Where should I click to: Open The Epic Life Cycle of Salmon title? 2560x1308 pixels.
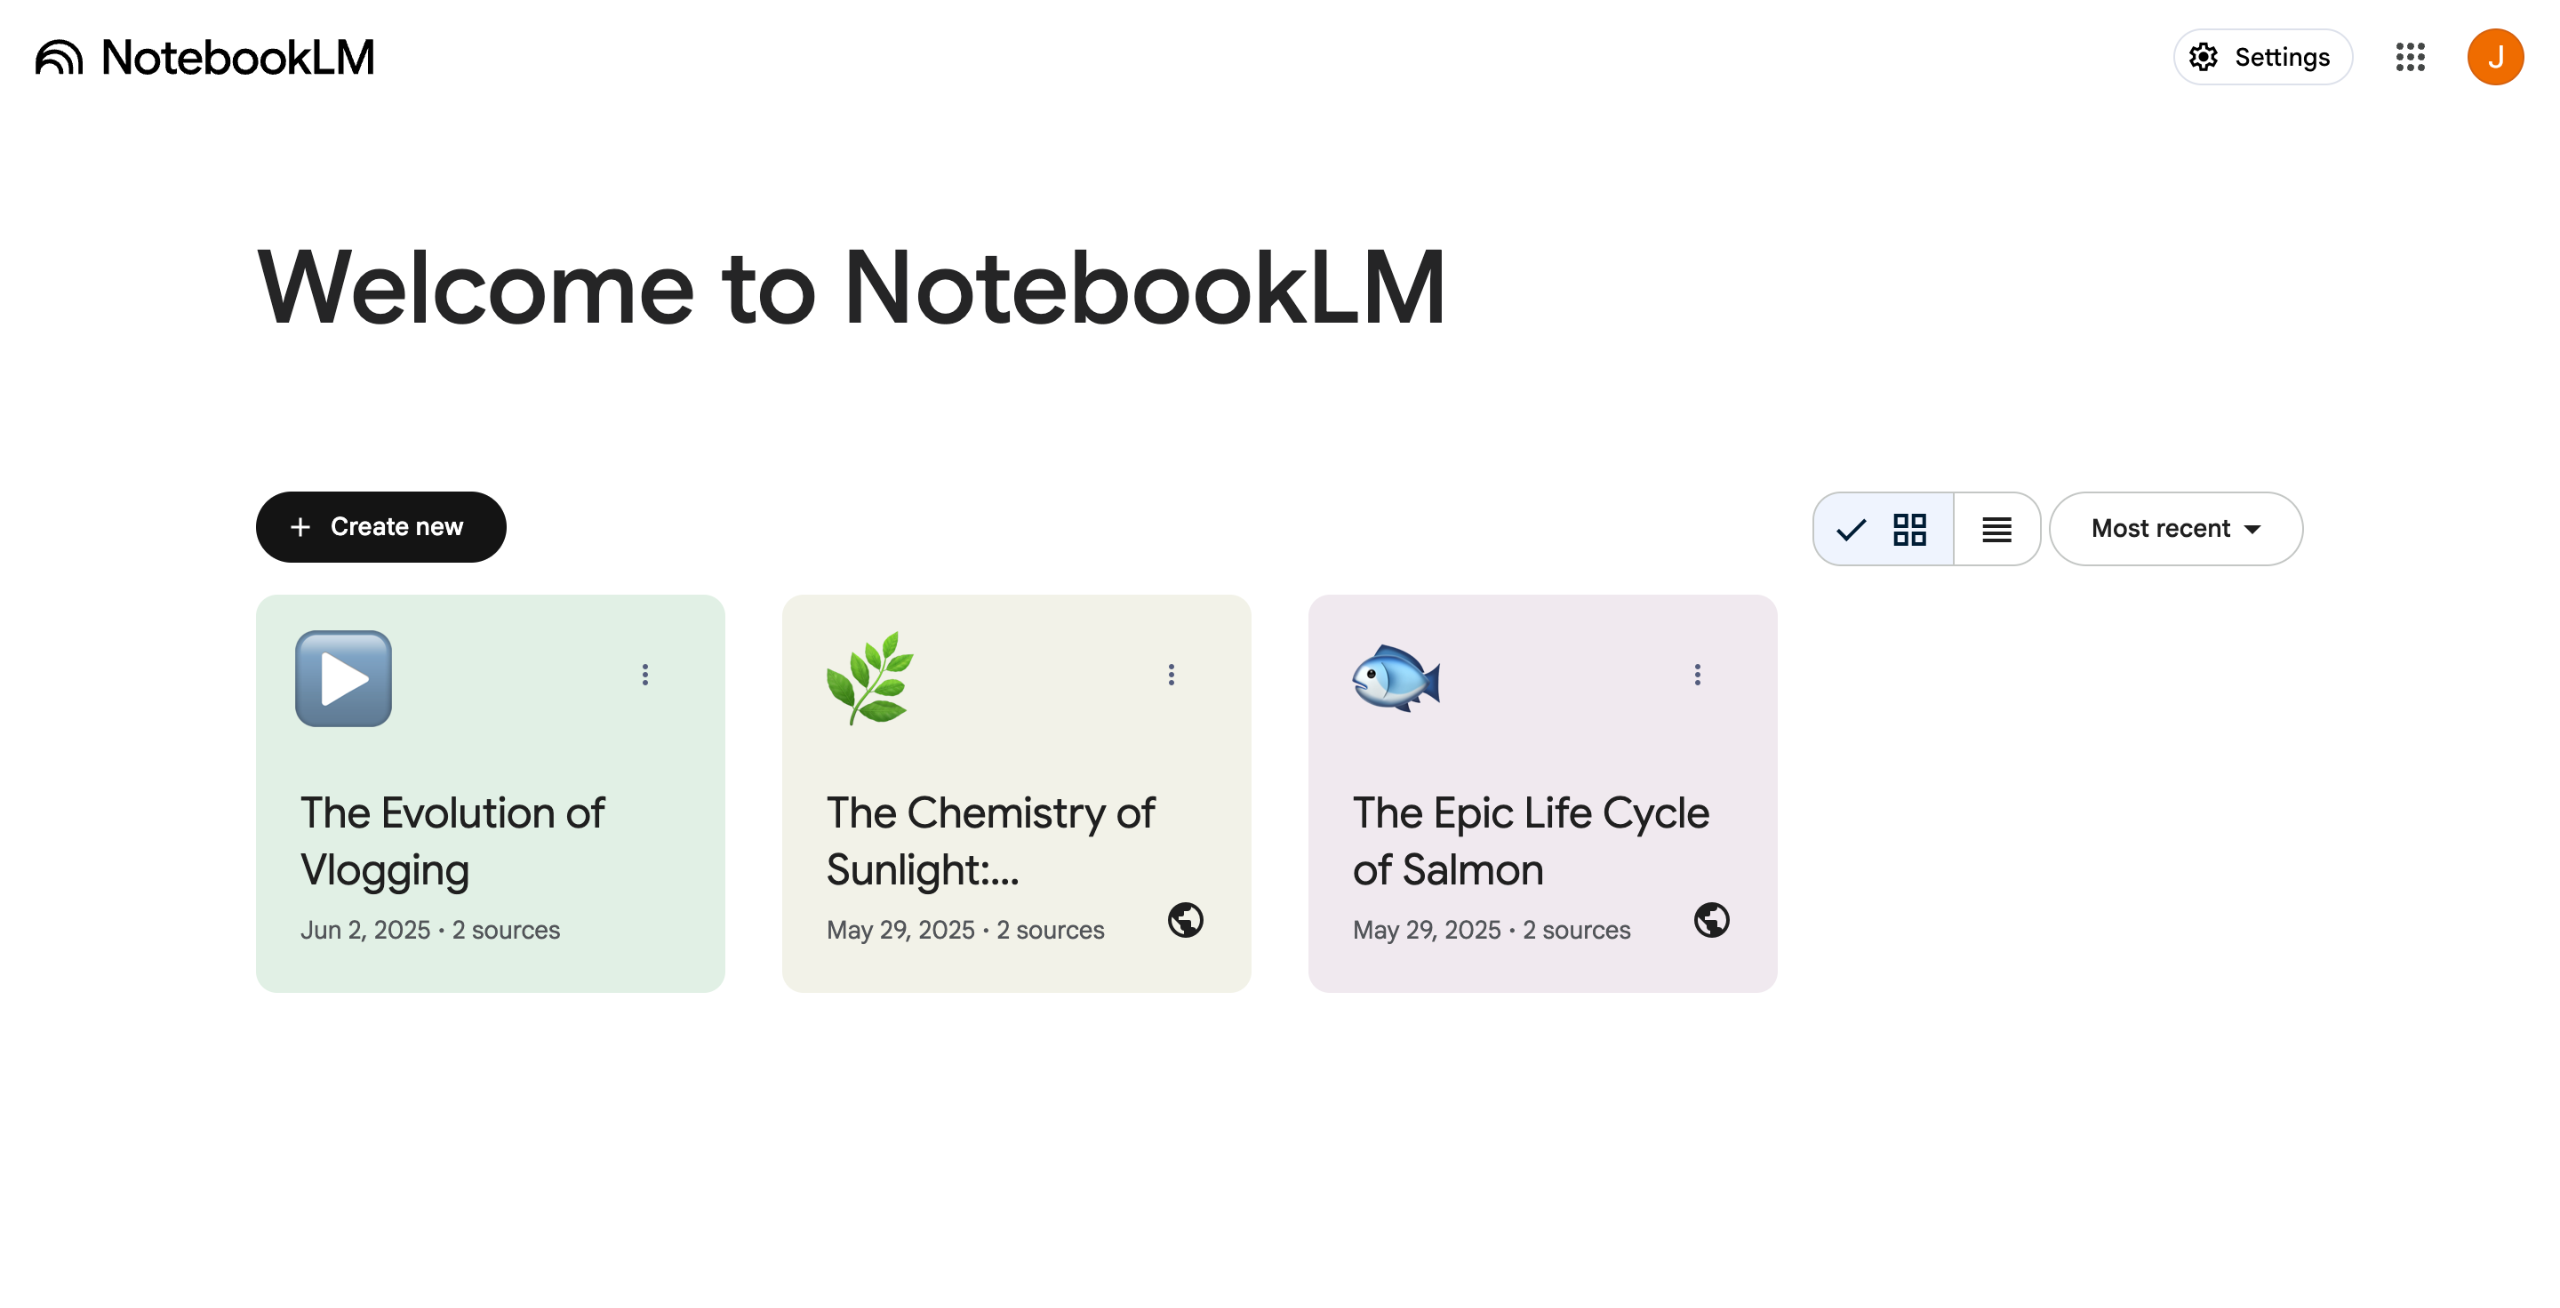(1530, 840)
